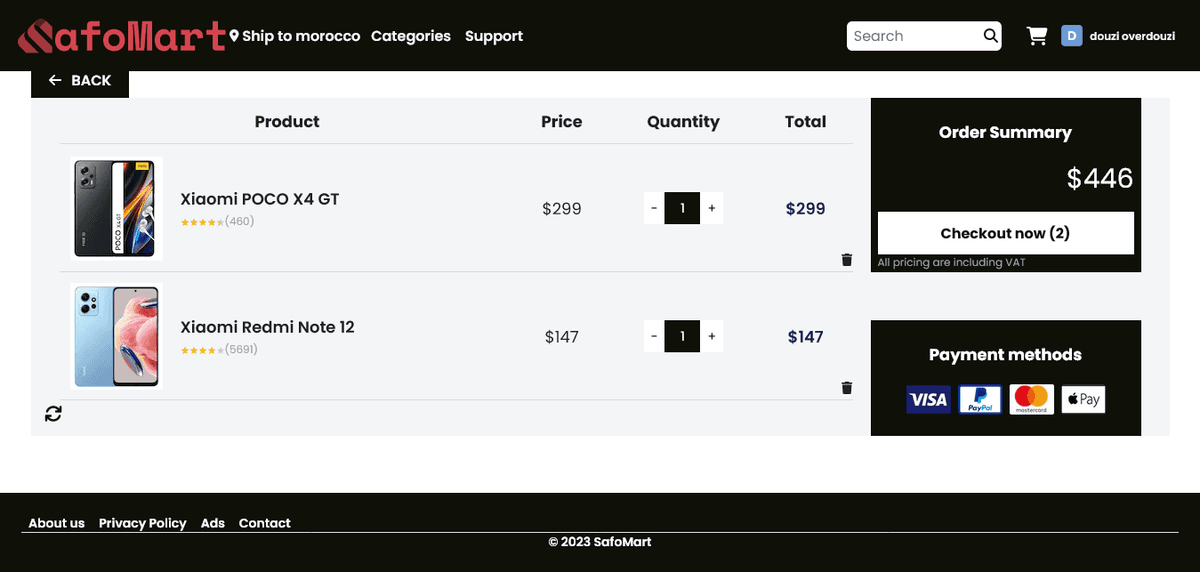Viewport: 1200px width, 572px height.
Task: Go to Support menu item
Action: coord(494,36)
